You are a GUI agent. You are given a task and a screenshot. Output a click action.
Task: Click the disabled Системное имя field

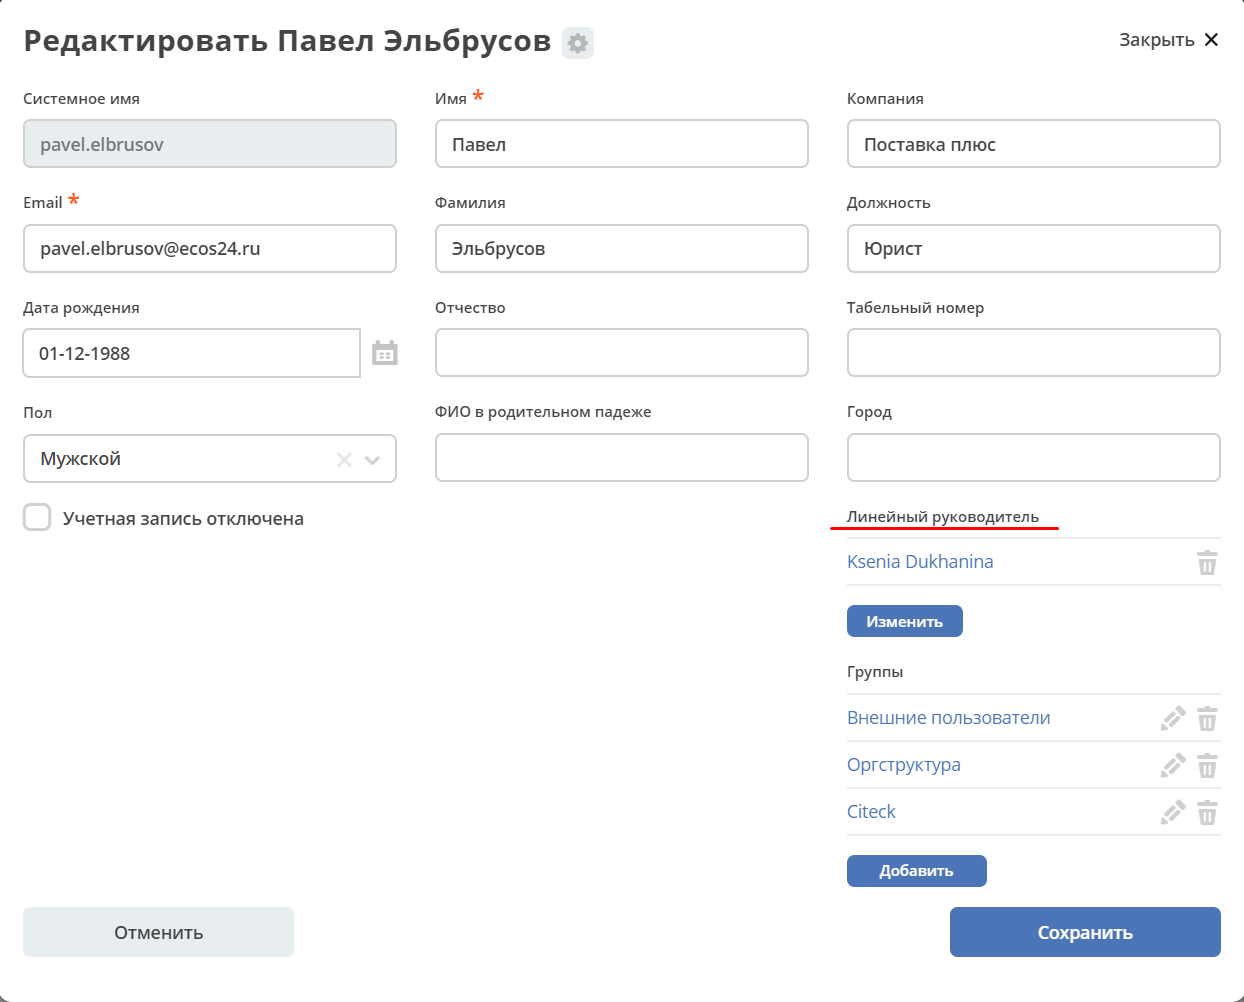click(x=210, y=144)
